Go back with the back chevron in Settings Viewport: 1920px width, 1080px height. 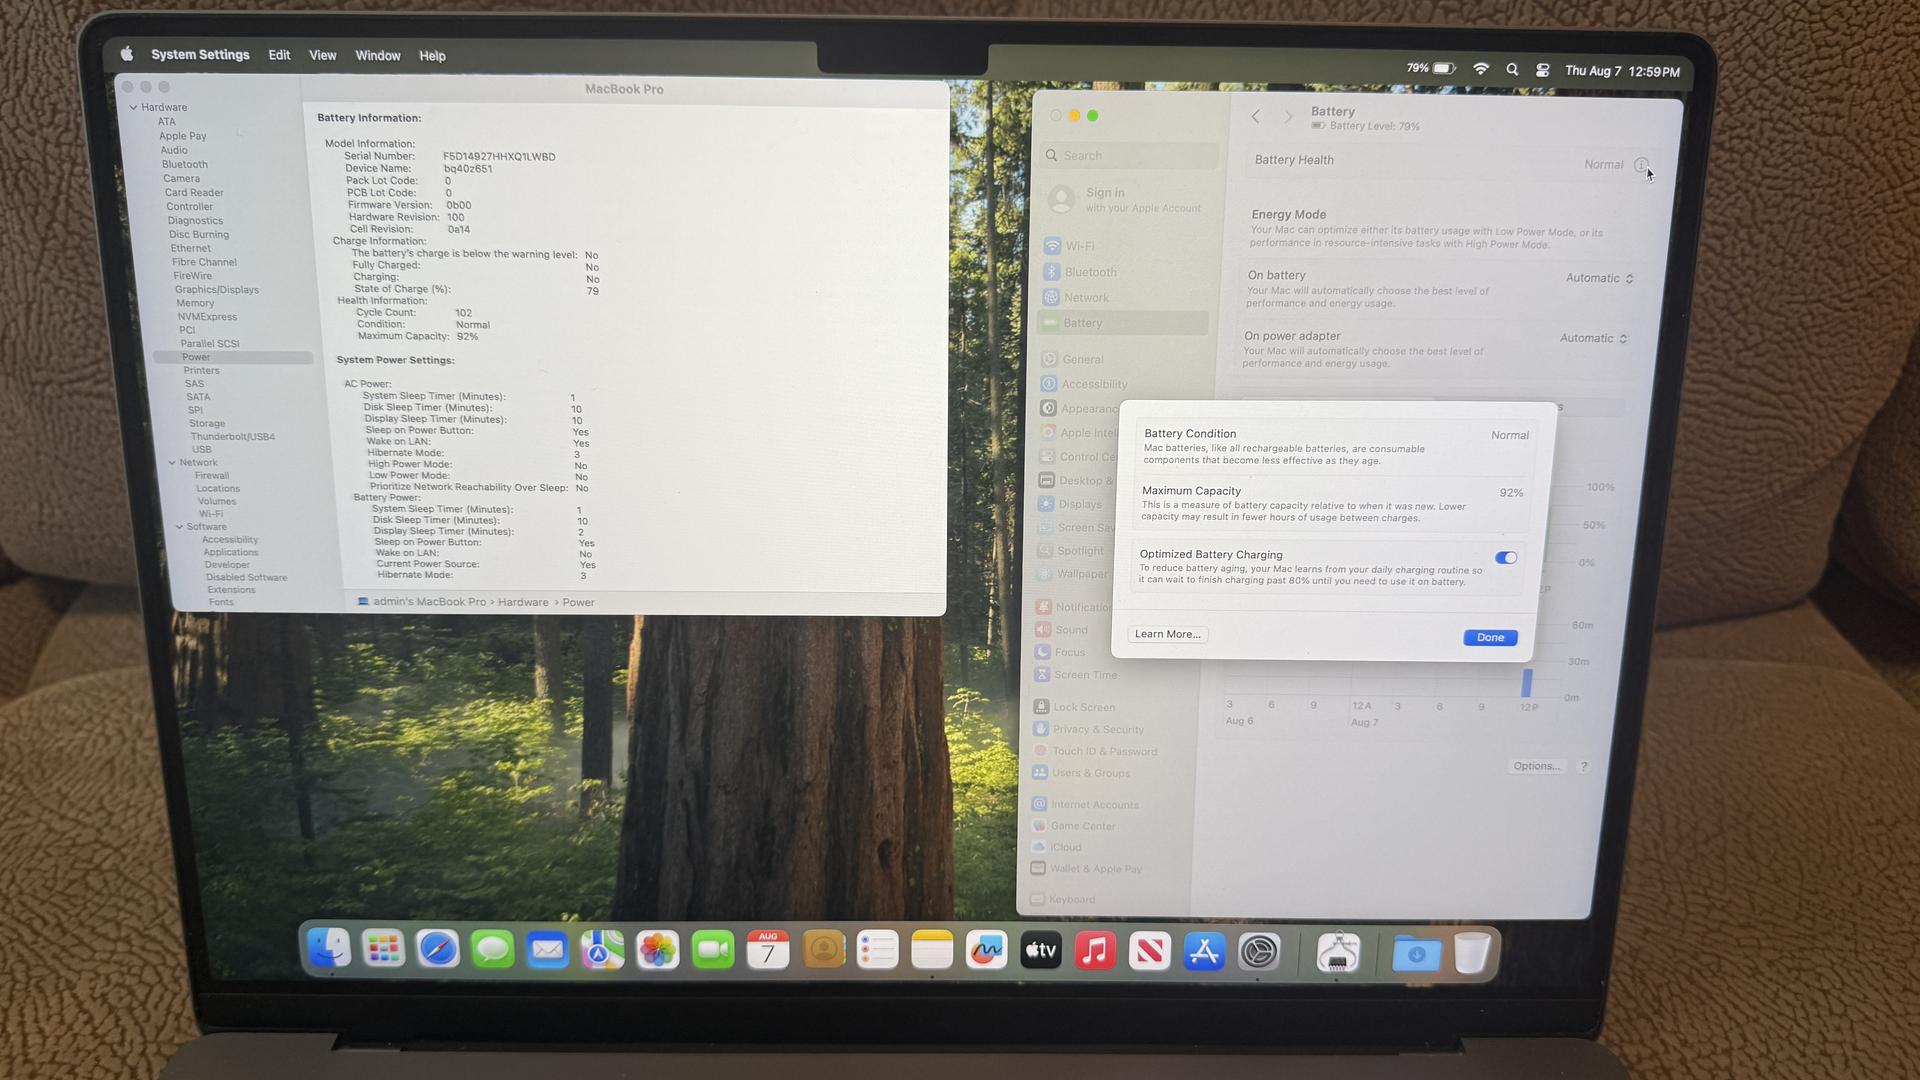pyautogui.click(x=1256, y=117)
